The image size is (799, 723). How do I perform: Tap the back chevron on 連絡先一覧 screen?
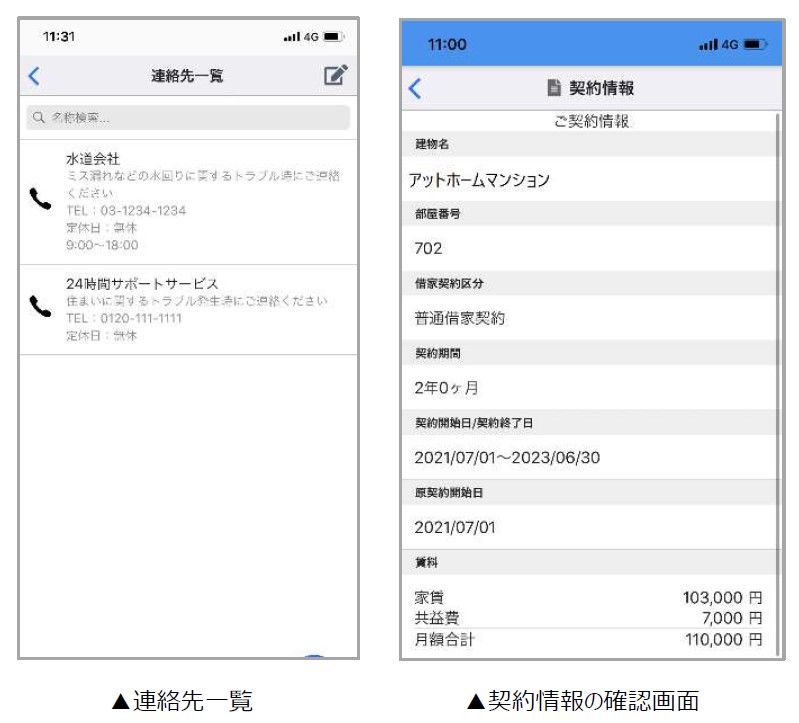34,76
